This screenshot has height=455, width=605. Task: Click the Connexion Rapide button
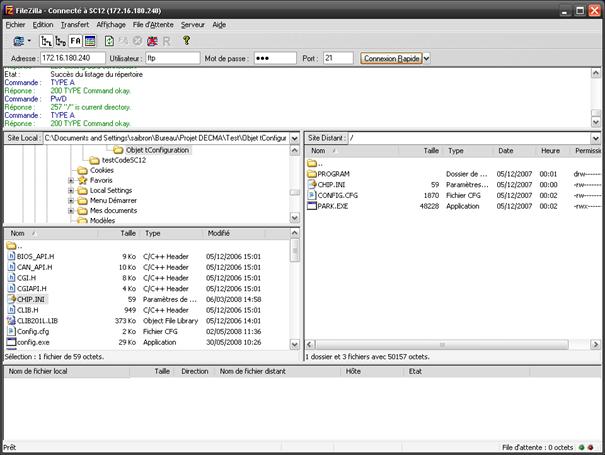pos(391,58)
